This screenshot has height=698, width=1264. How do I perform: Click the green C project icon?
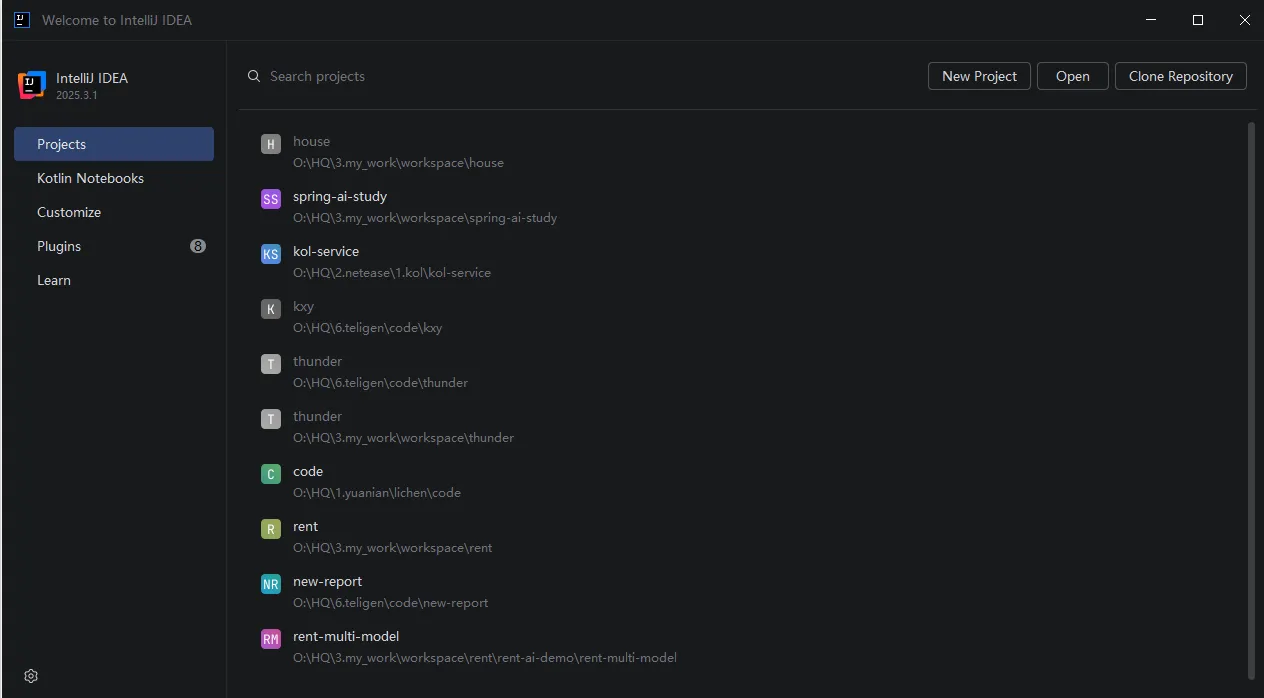(x=271, y=474)
